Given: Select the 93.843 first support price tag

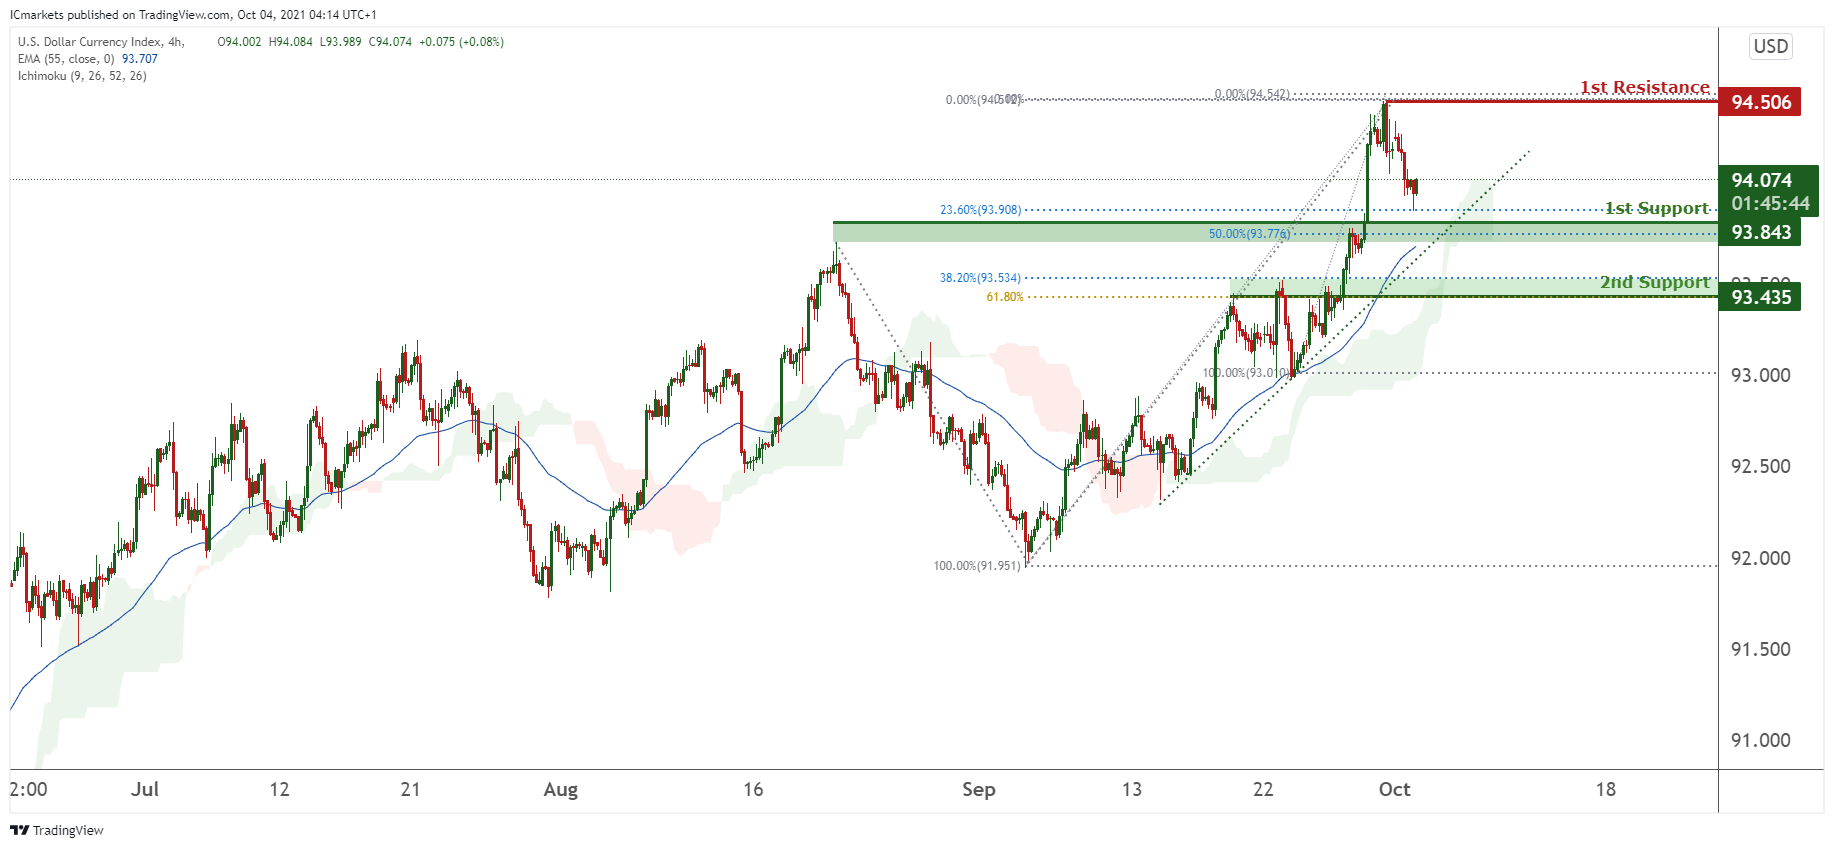Looking at the screenshot, I should [x=1760, y=232].
